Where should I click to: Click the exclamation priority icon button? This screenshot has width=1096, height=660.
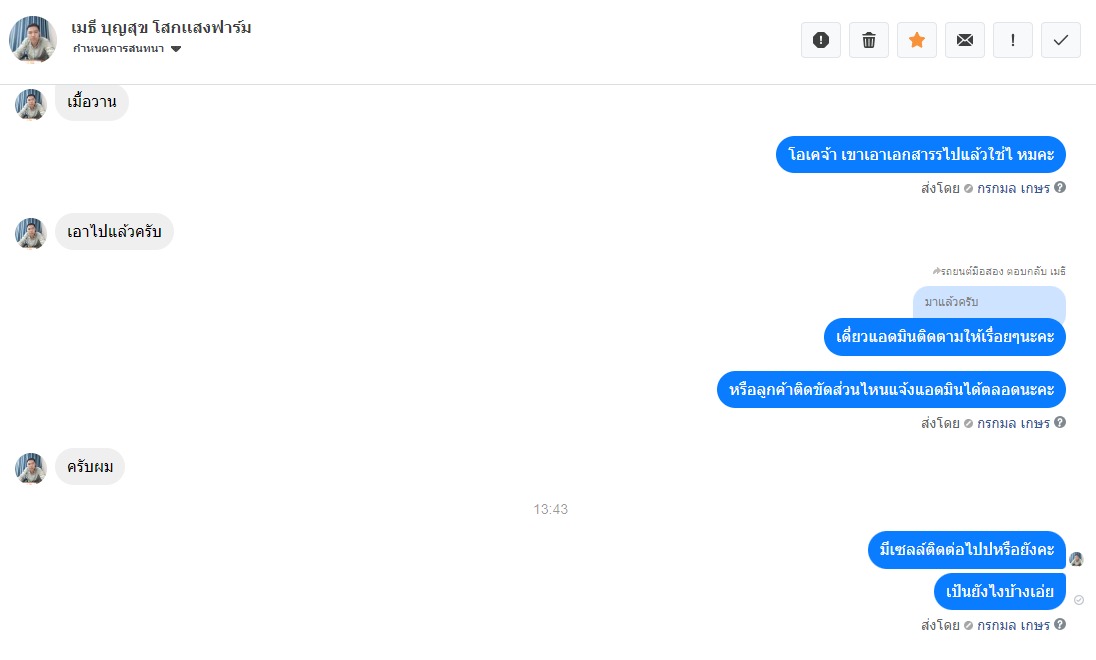tap(1013, 40)
